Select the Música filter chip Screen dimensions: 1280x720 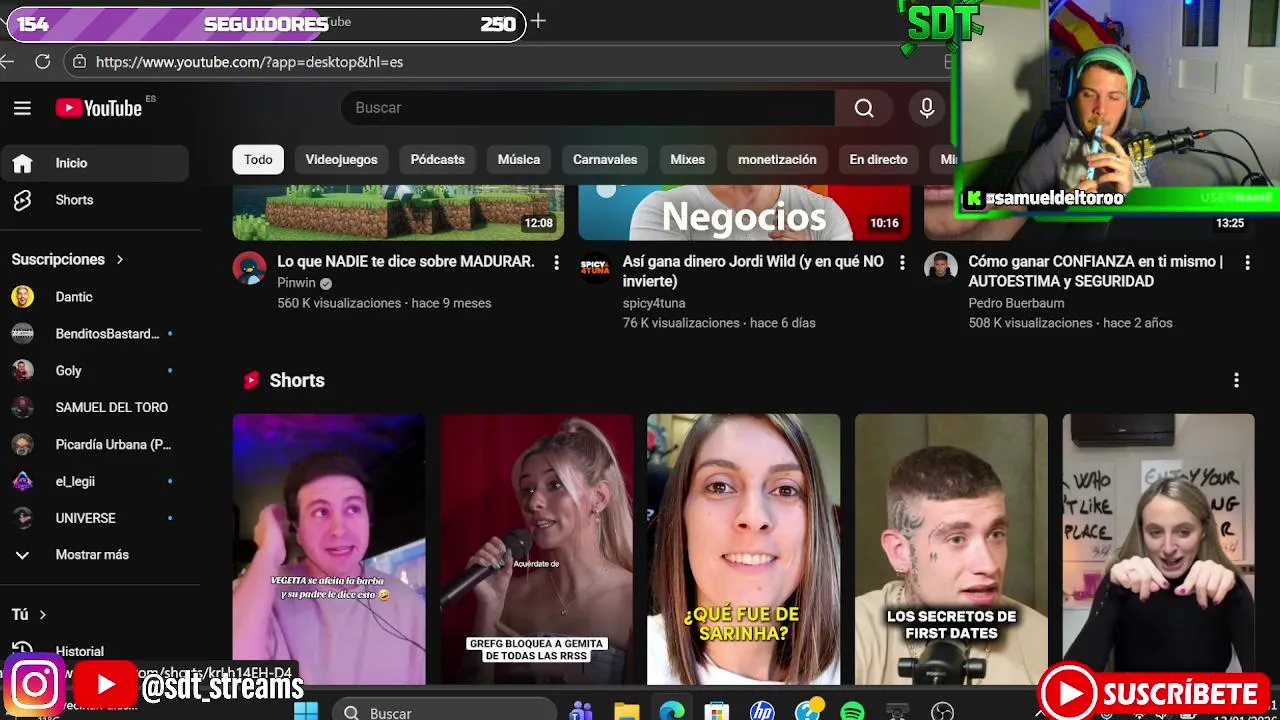[x=519, y=160]
